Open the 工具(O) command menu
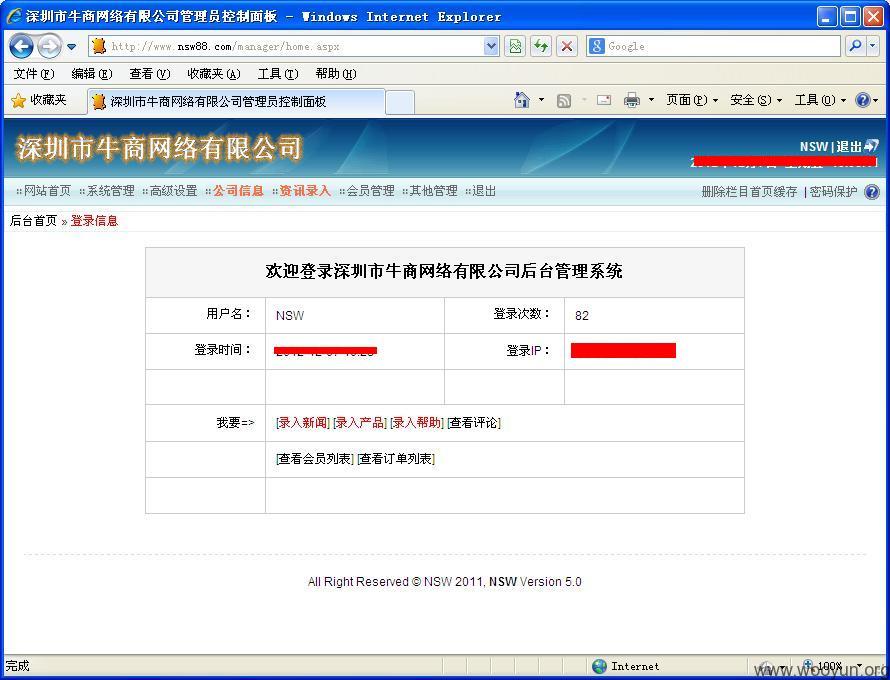The width and height of the screenshot is (890, 680). (820, 100)
